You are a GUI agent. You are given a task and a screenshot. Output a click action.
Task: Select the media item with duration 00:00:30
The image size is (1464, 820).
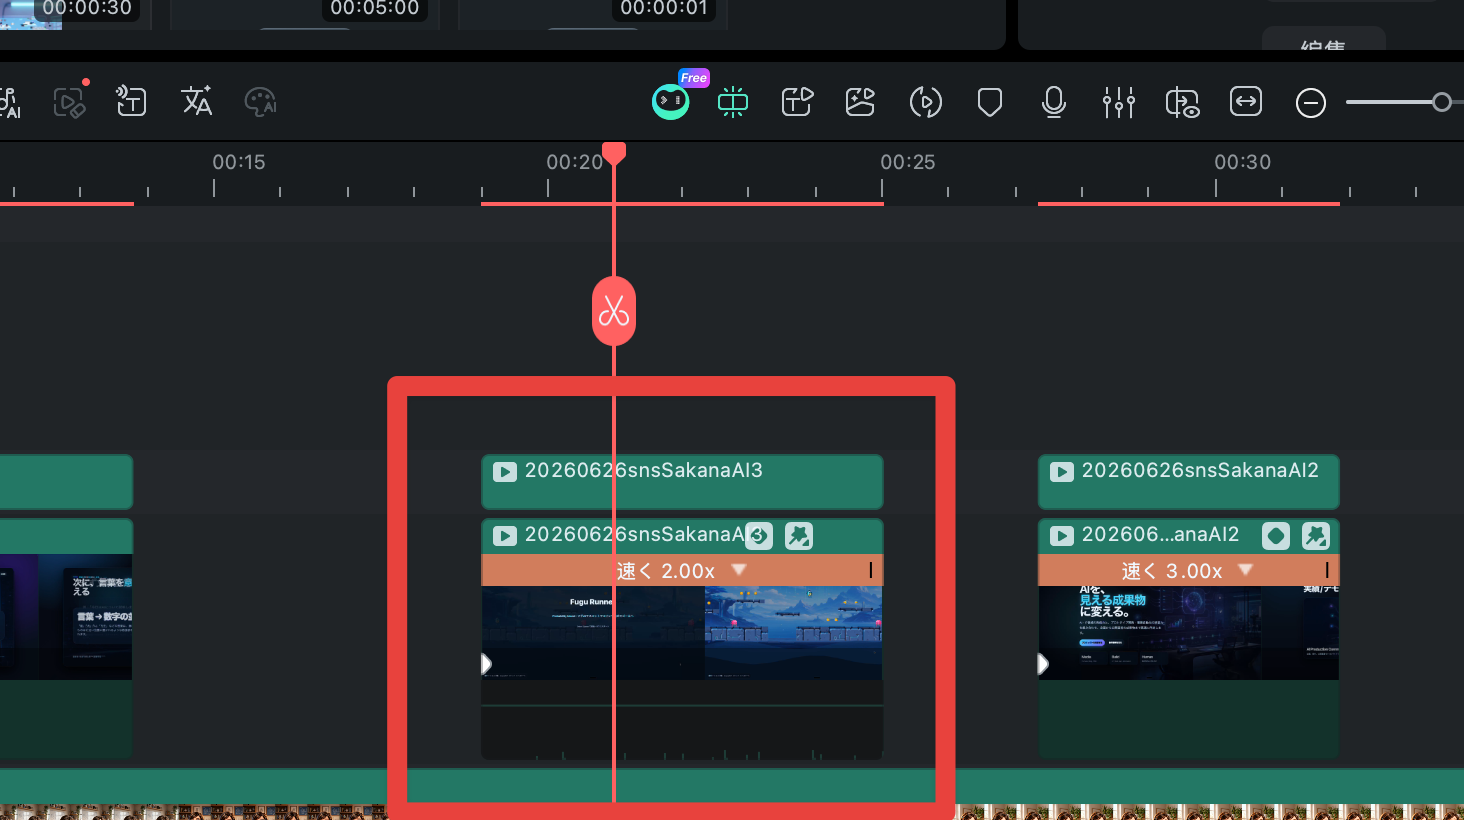coord(76,14)
